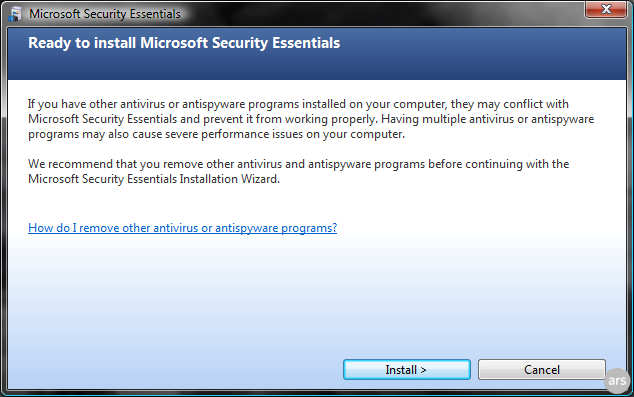Image resolution: width=634 pixels, height=397 pixels.
Task: Click the window title text Microsoft Security Essentials
Action: pyautogui.click(x=105, y=14)
